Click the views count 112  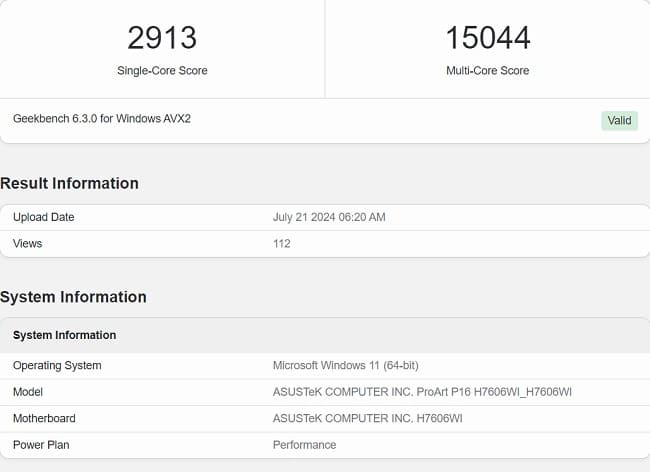[x=281, y=243]
